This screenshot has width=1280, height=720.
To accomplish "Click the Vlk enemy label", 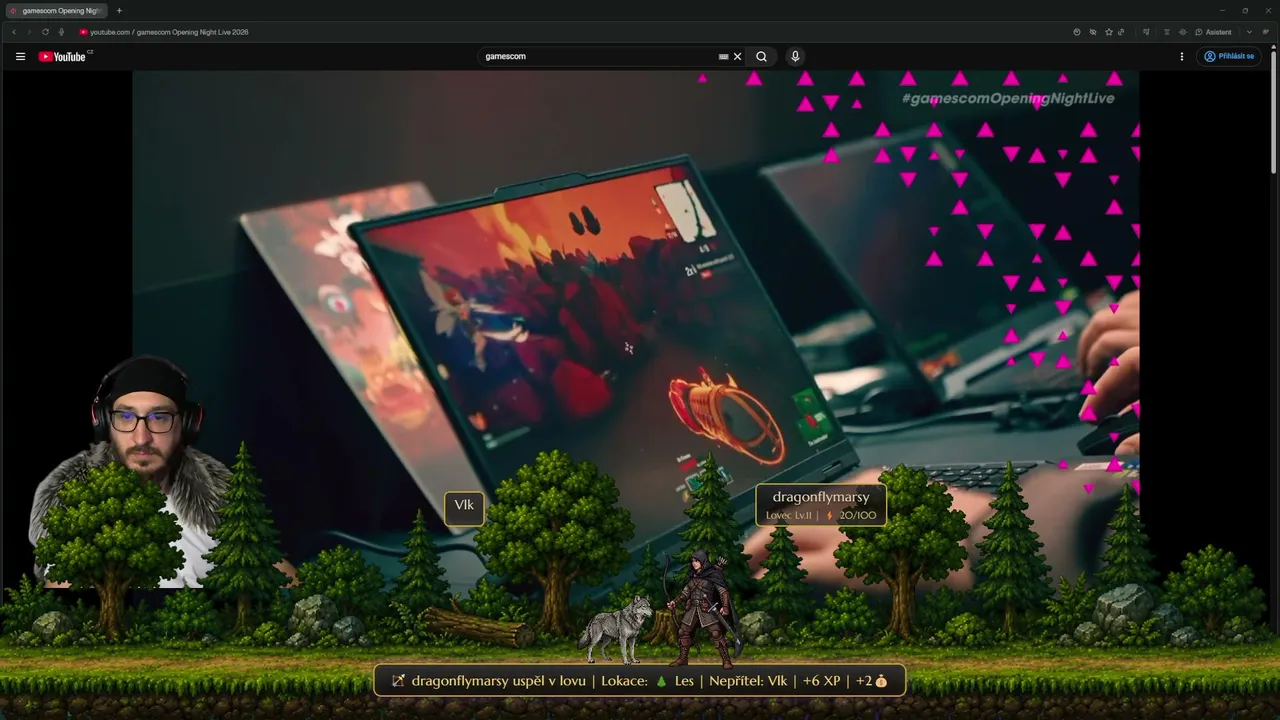I will coord(464,507).
